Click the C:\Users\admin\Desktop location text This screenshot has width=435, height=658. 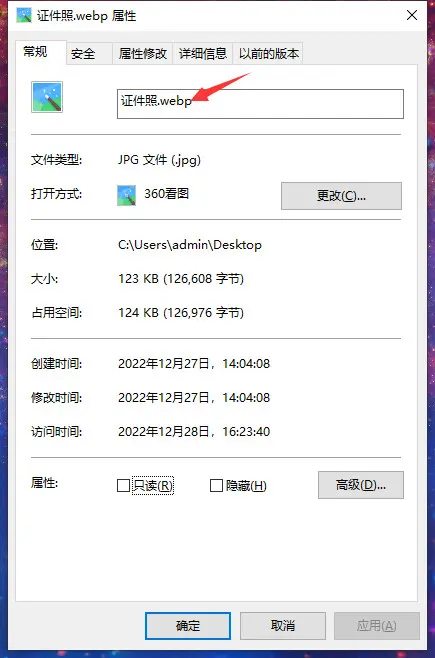click(x=190, y=245)
